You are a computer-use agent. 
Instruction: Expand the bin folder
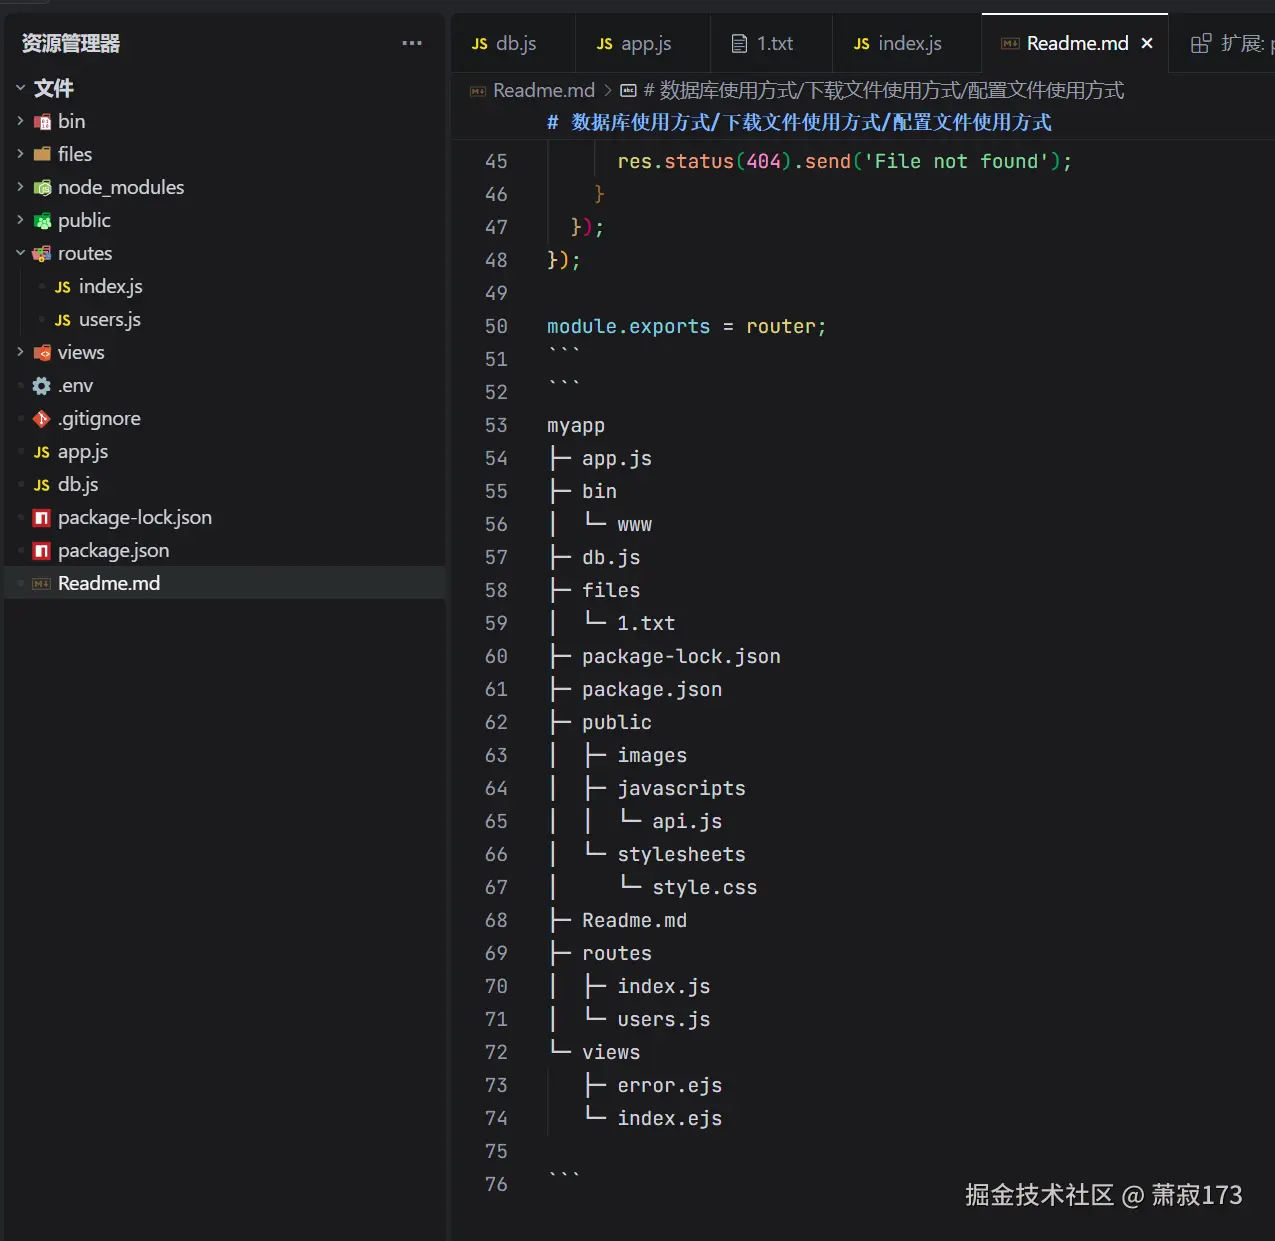coord(20,121)
